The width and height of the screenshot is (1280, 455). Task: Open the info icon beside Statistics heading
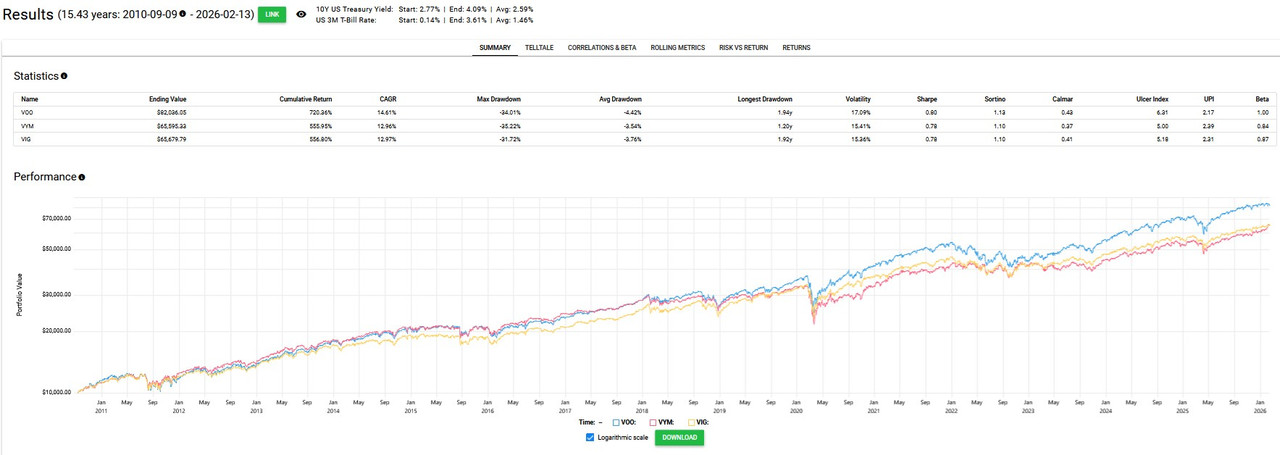pos(64,76)
